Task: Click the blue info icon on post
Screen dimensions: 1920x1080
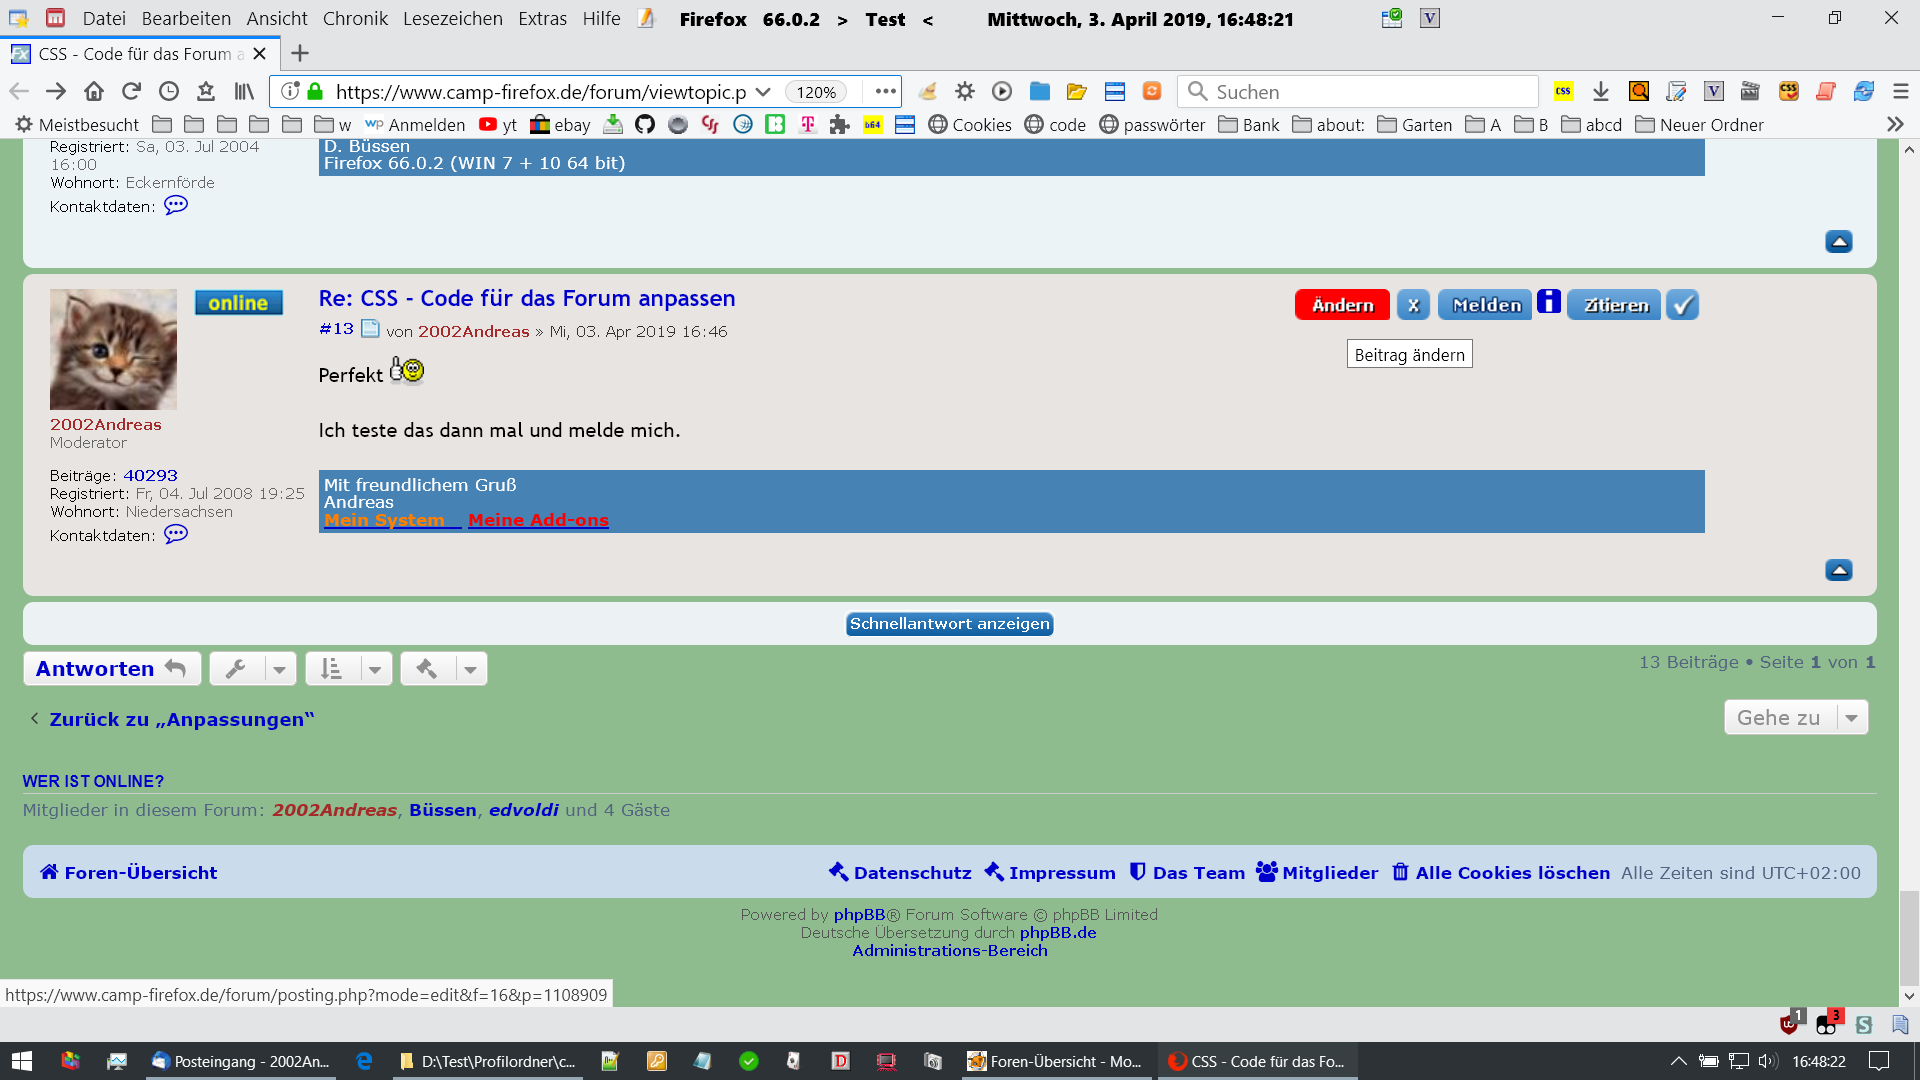Action: tap(1549, 302)
